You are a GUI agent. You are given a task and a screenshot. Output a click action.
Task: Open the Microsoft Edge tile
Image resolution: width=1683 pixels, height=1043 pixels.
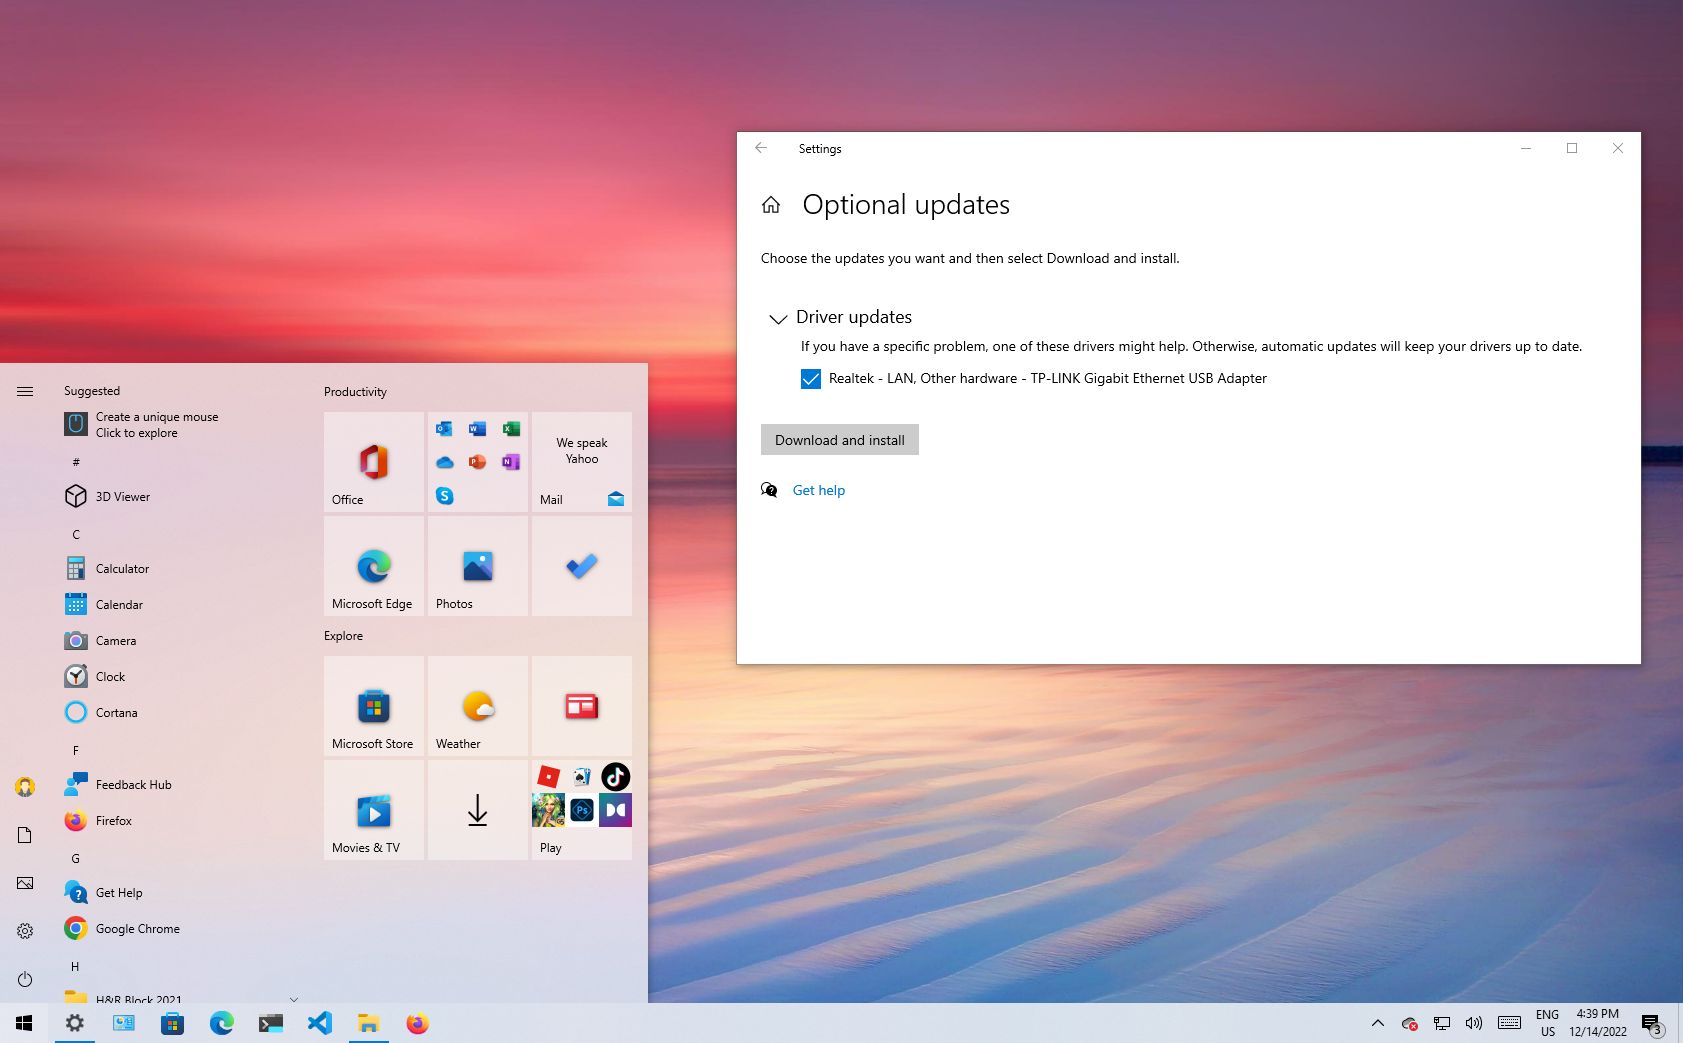pos(372,565)
